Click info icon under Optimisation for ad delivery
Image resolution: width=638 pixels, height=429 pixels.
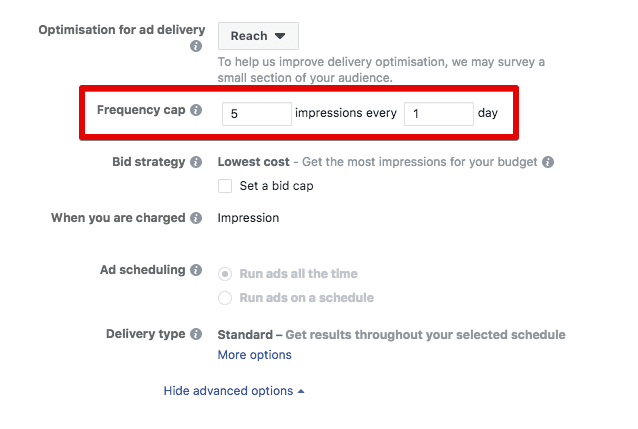[196, 46]
